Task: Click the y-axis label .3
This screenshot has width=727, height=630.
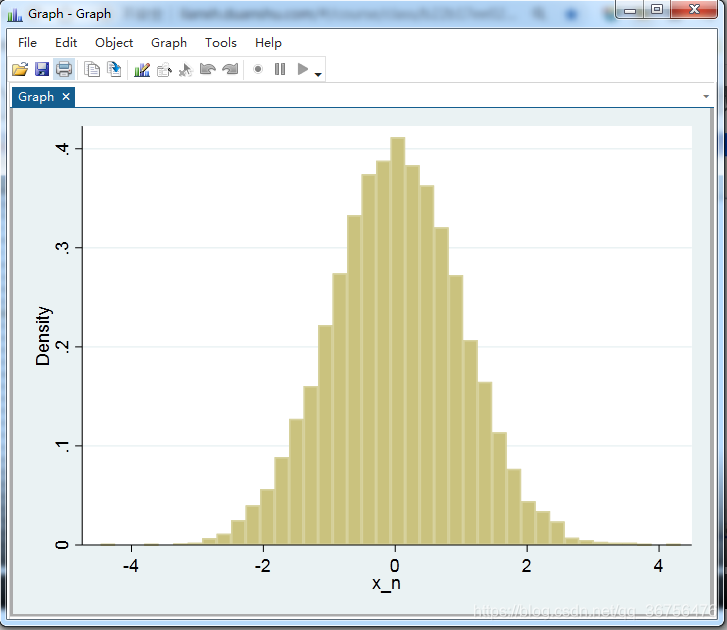Action: pyautogui.click(x=63, y=248)
